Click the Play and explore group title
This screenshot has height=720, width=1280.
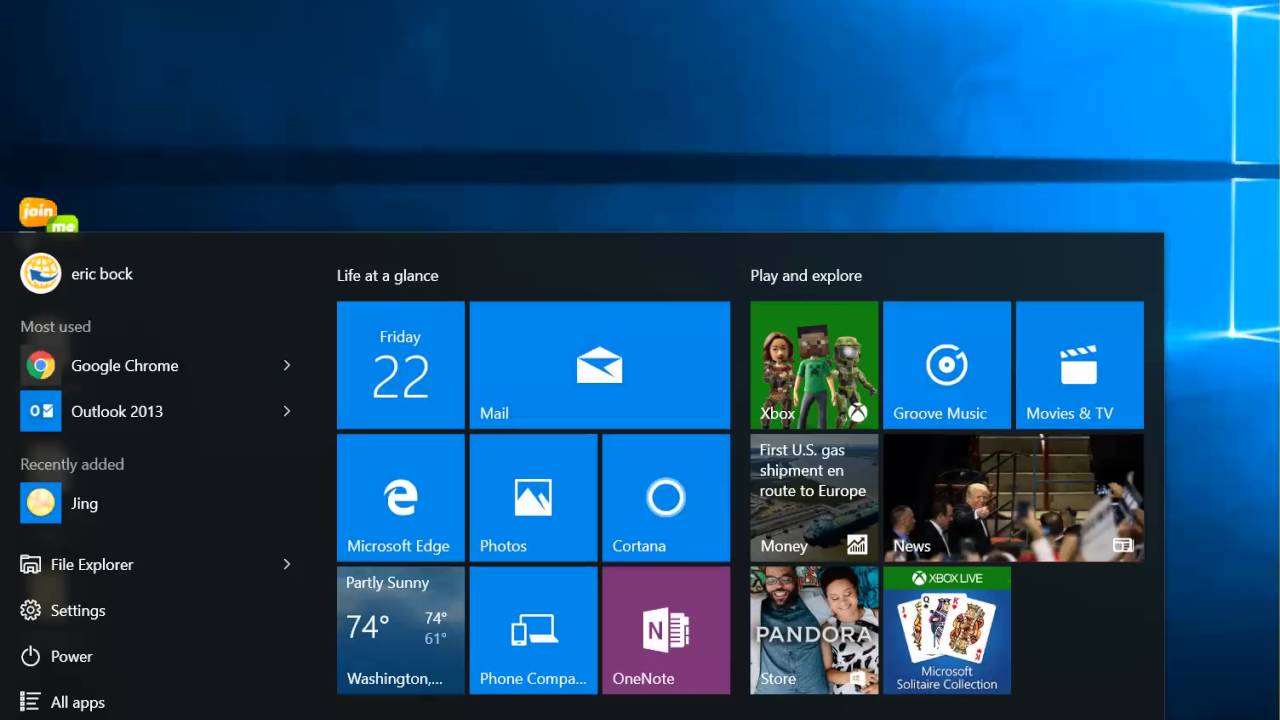point(806,275)
